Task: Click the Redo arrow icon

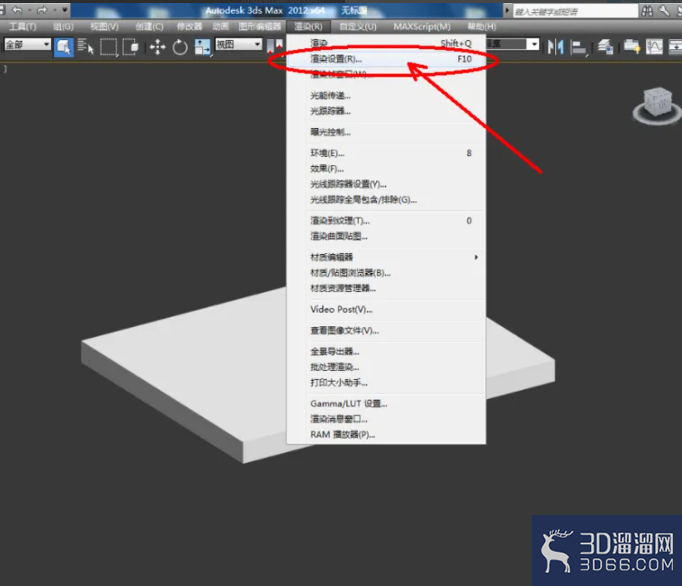Action: [42, 10]
